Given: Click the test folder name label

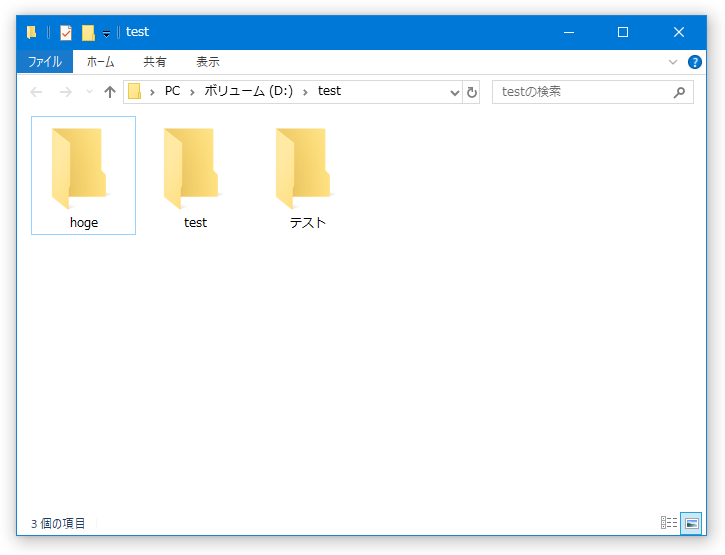Looking at the screenshot, I should tap(195, 222).
